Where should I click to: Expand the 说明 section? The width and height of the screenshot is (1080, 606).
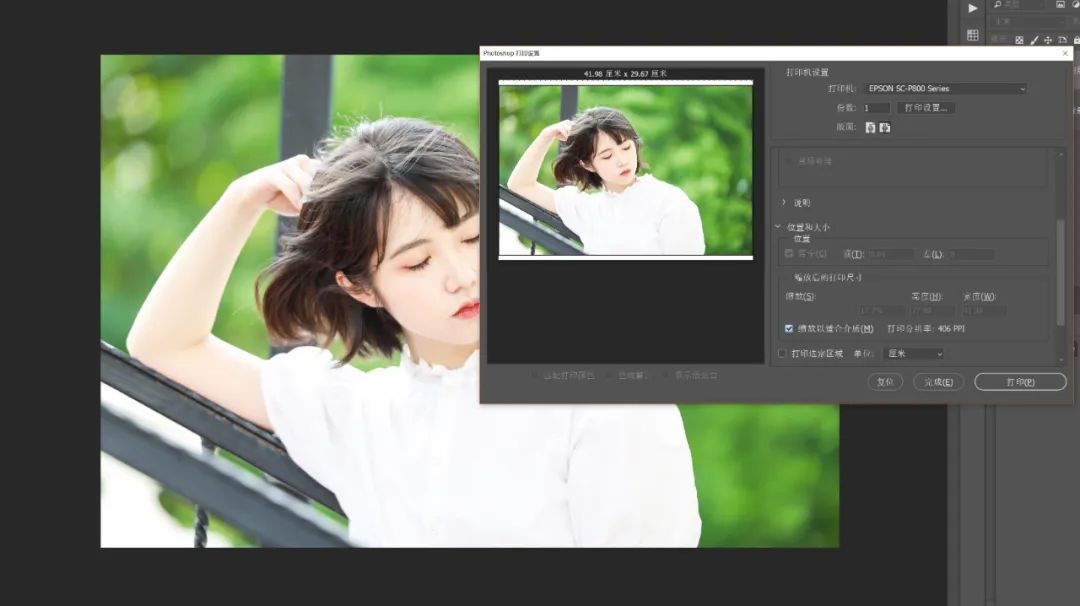pyautogui.click(x=798, y=202)
